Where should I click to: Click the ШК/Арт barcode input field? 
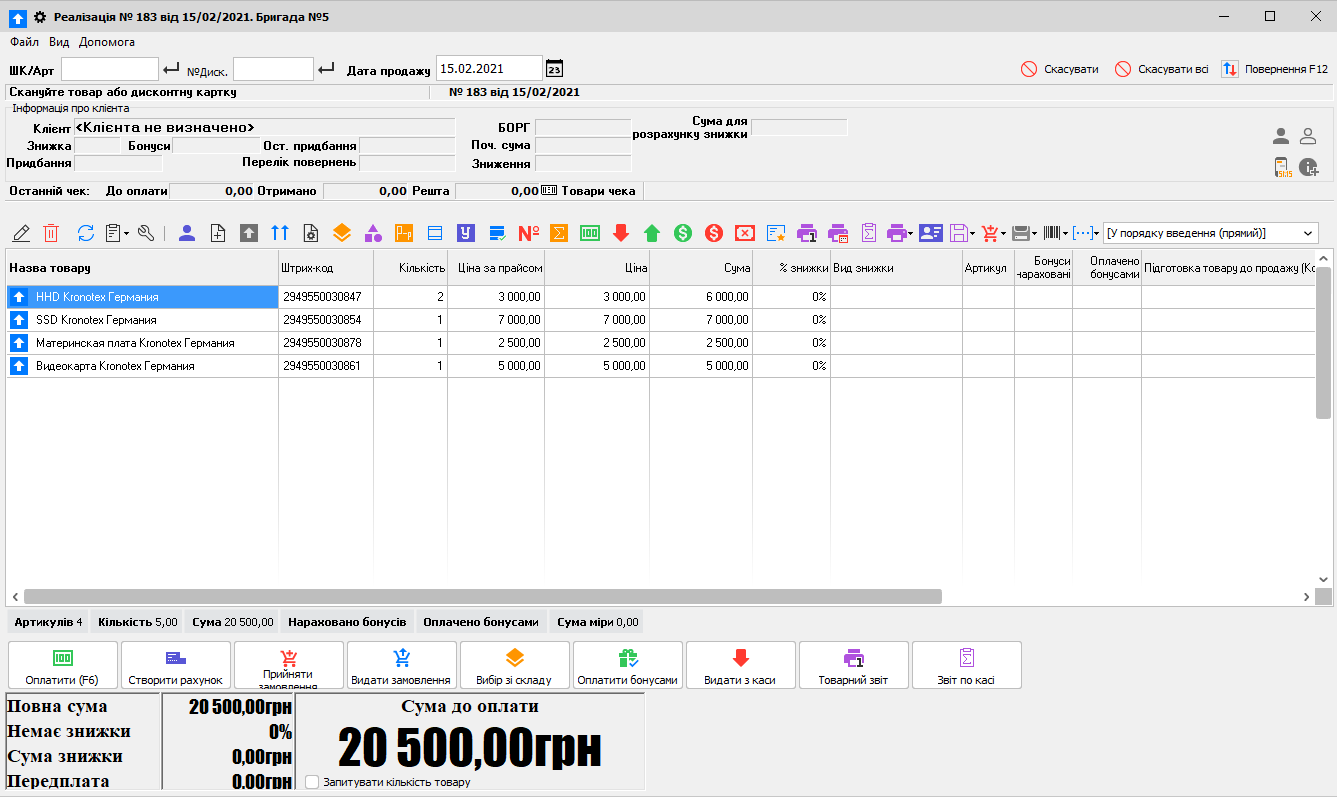[x=110, y=69]
